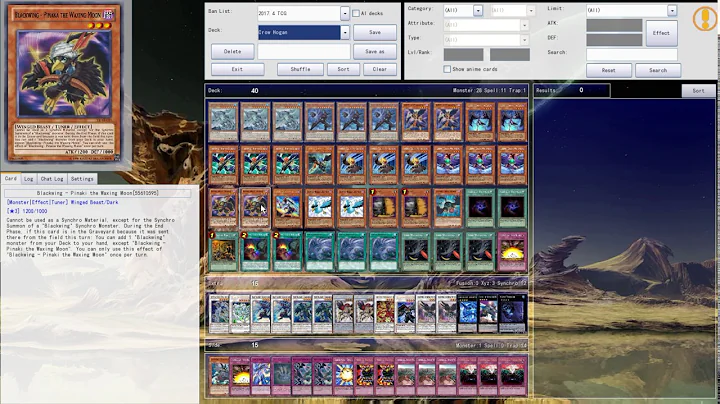Select the sunburst trap card in side deck
The height and width of the screenshot is (404, 720).
coord(240,376)
